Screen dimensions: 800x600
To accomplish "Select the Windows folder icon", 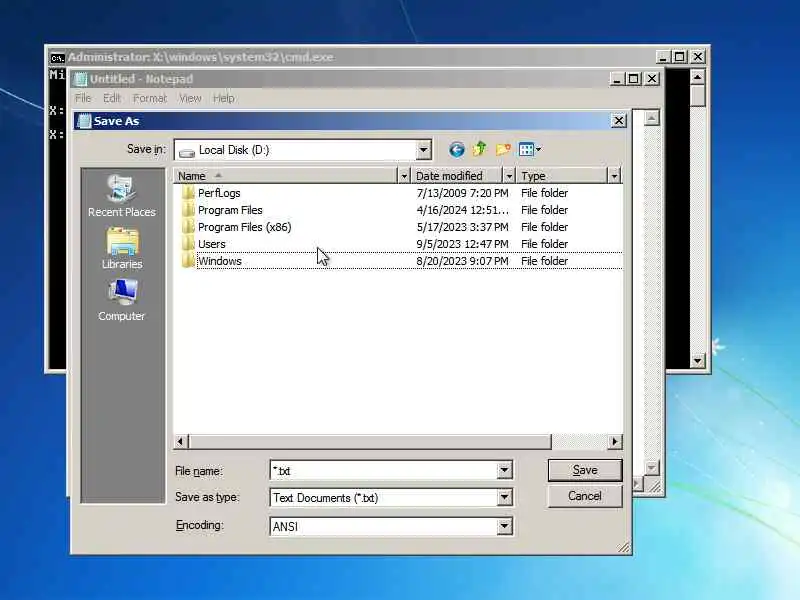I will (x=188, y=261).
